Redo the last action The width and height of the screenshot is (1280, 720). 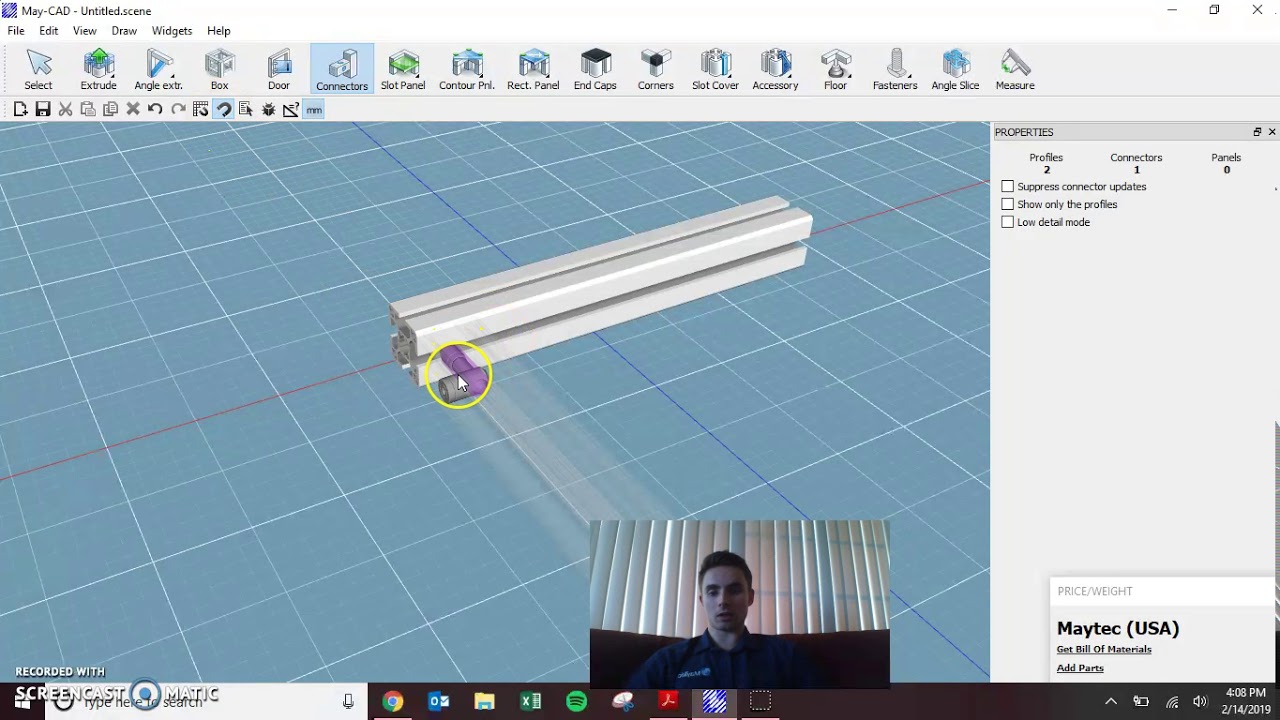coord(178,109)
